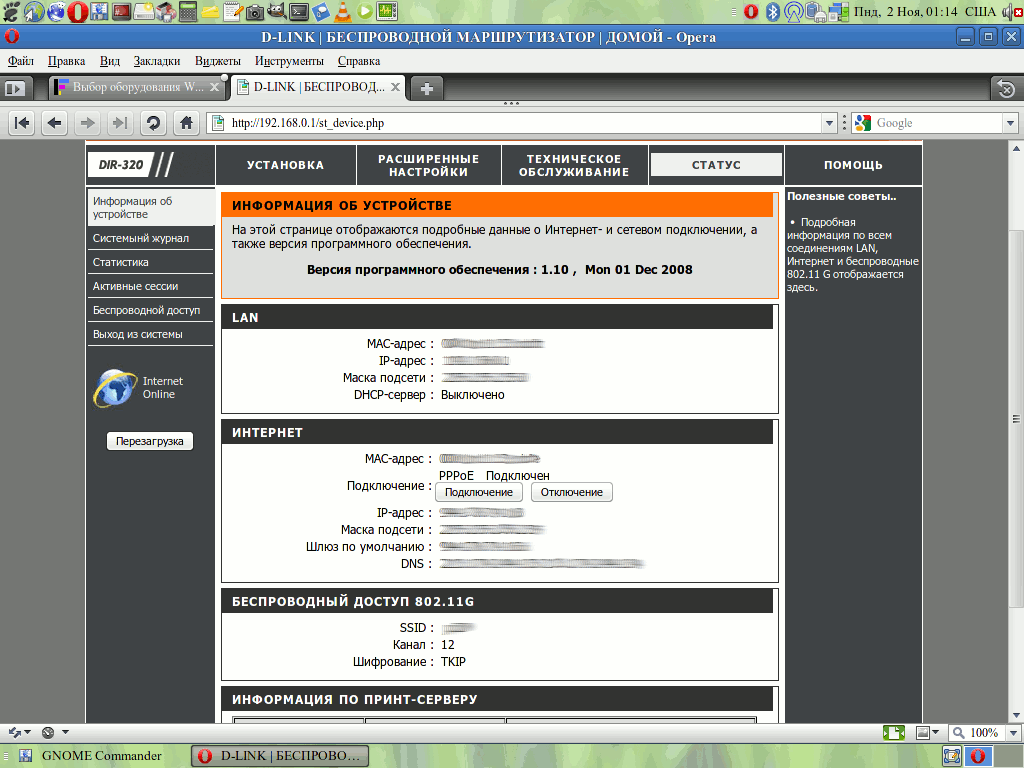Click the PPPoE Отключение button
Image resolution: width=1024 pixels, height=768 pixels.
click(x=571, y=492)
